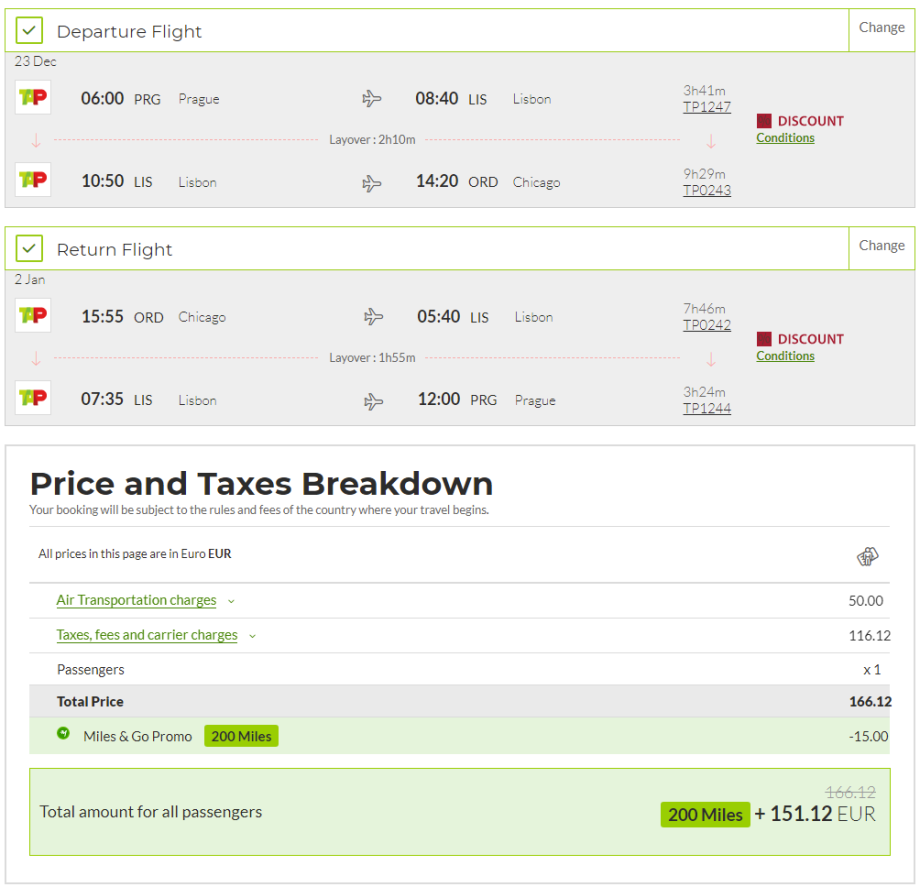Click the currency converter money icon

[867, 556]
